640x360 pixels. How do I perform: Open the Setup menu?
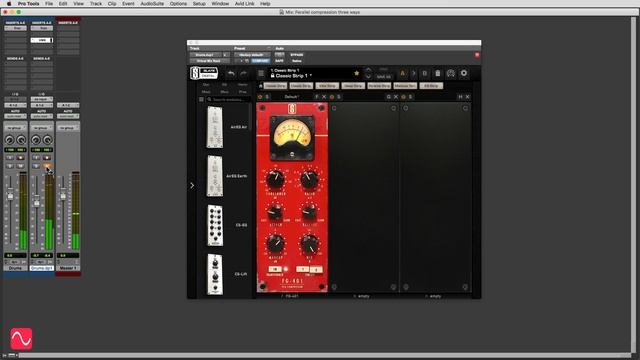click(199, 4)
